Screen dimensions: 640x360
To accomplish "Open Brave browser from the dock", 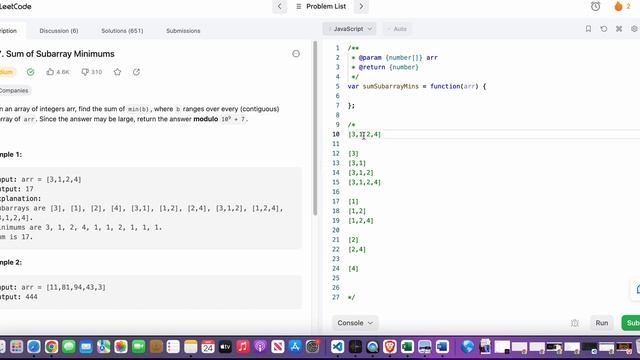I will point(390,347).
